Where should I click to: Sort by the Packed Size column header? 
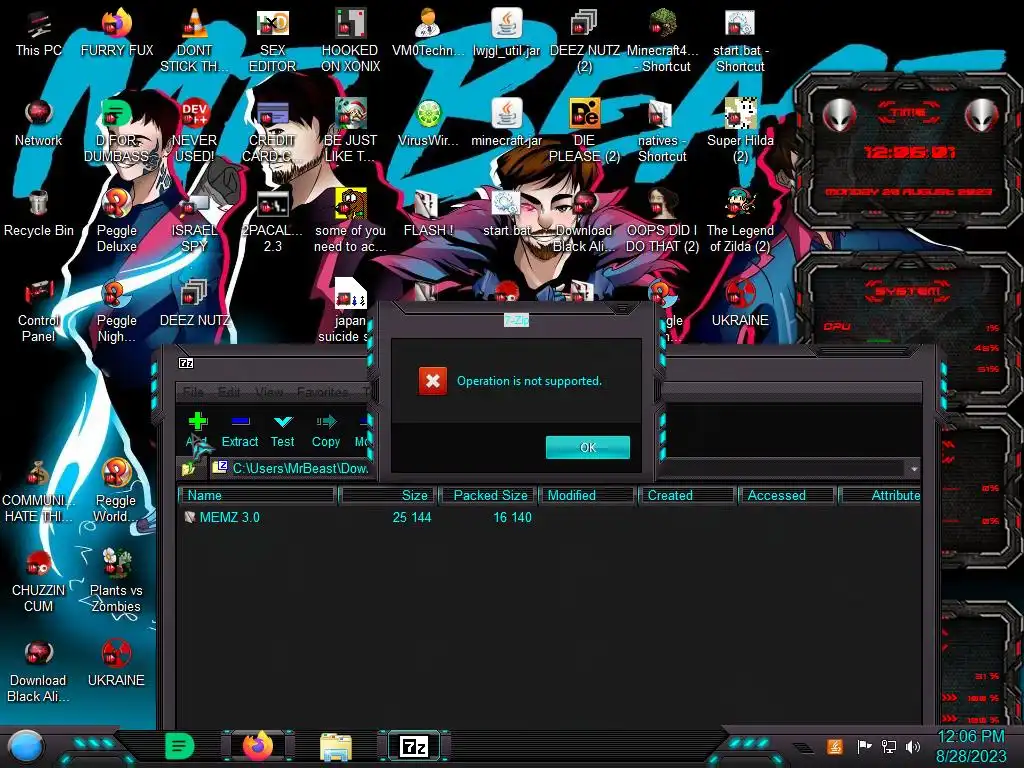click(x=487, y=496)
